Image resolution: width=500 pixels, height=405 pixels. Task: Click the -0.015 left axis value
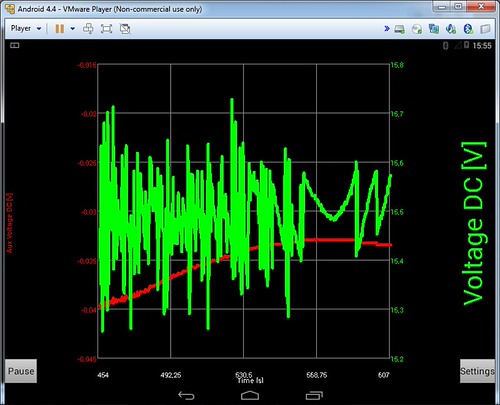click(x=87, y=65)
